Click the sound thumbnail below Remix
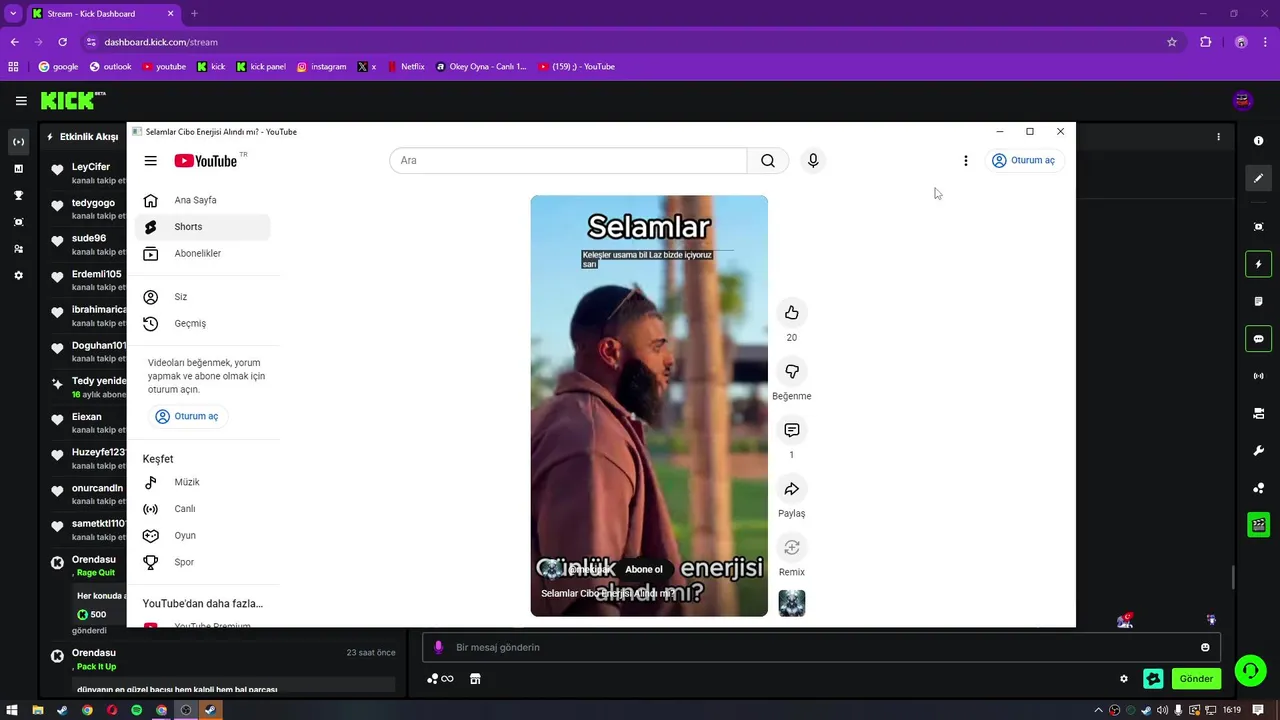The image size is (1280, 720). (792, 603)
